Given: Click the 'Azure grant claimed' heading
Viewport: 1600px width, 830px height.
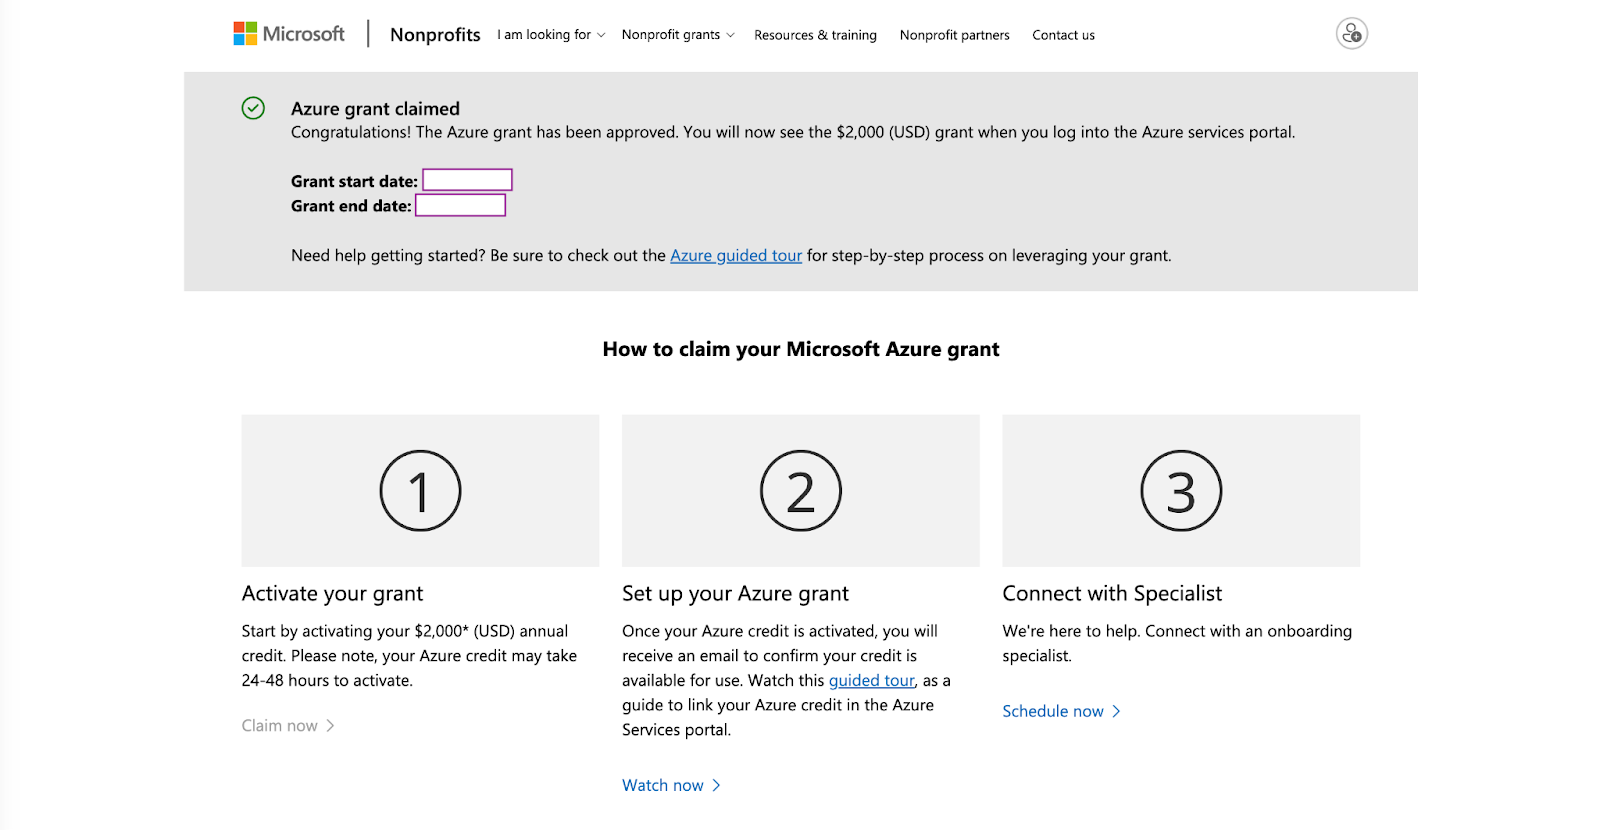Looking at the screenshot, I should 375,109.
